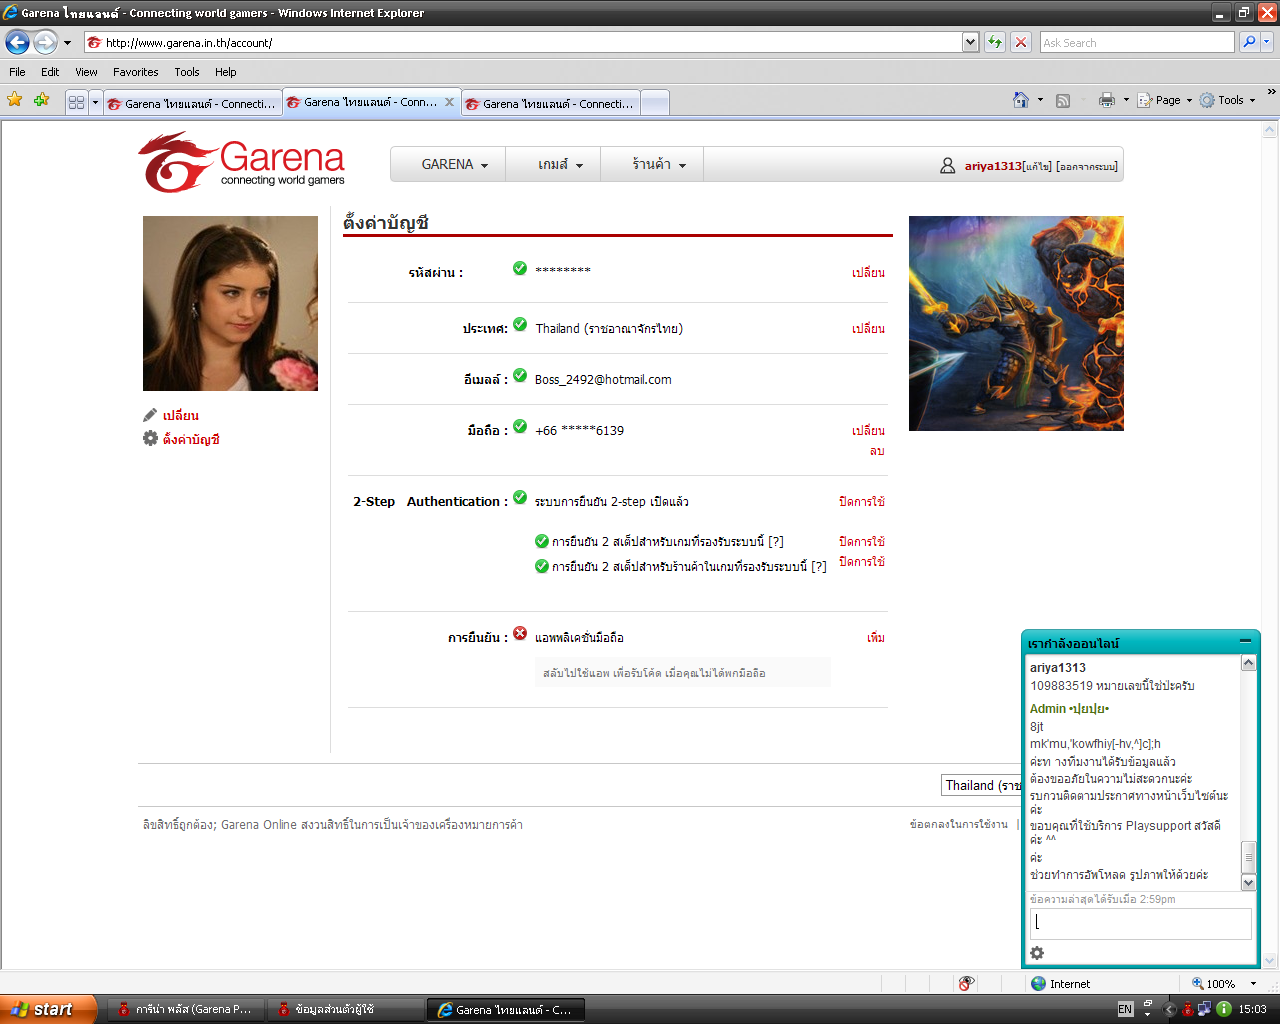The image size is (1280, 1024).
Task: Open the Recent Pages dropdown arrow
Action: point(67,43)
